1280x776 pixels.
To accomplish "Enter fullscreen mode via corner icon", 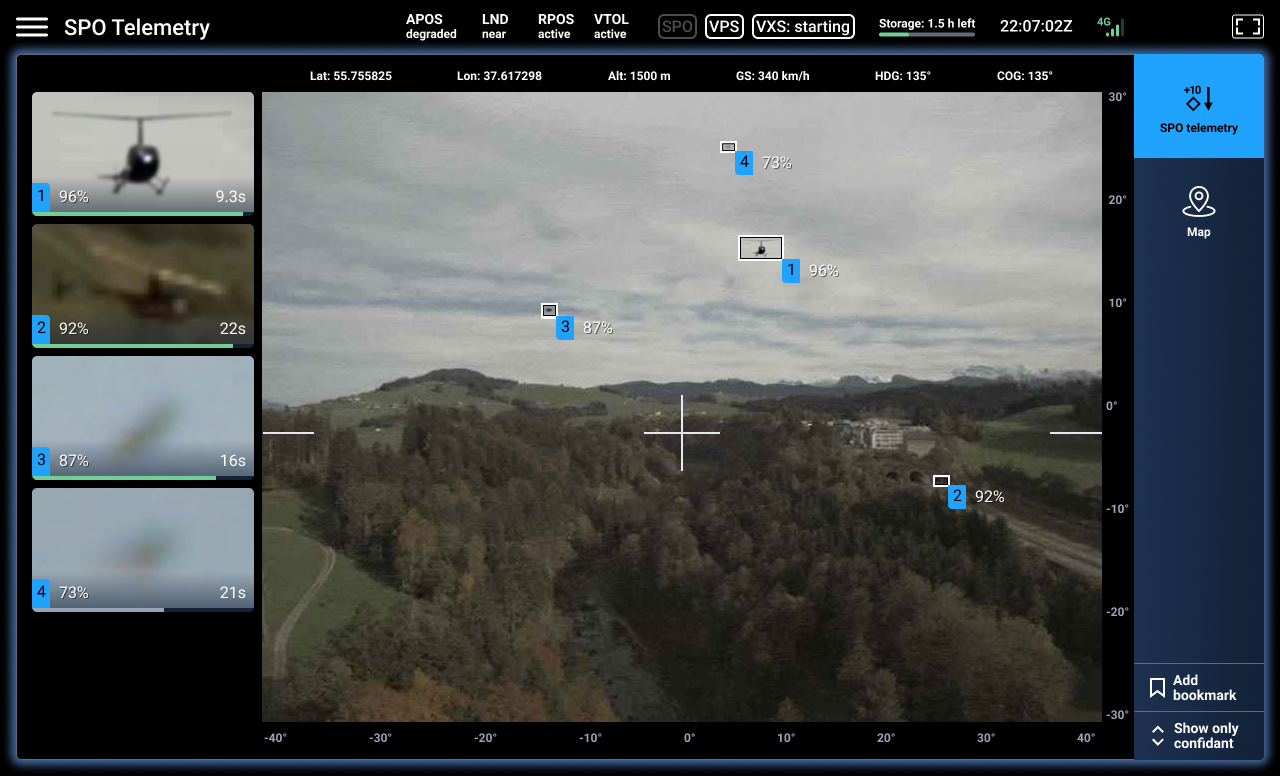I will [x=1247, y=27].
